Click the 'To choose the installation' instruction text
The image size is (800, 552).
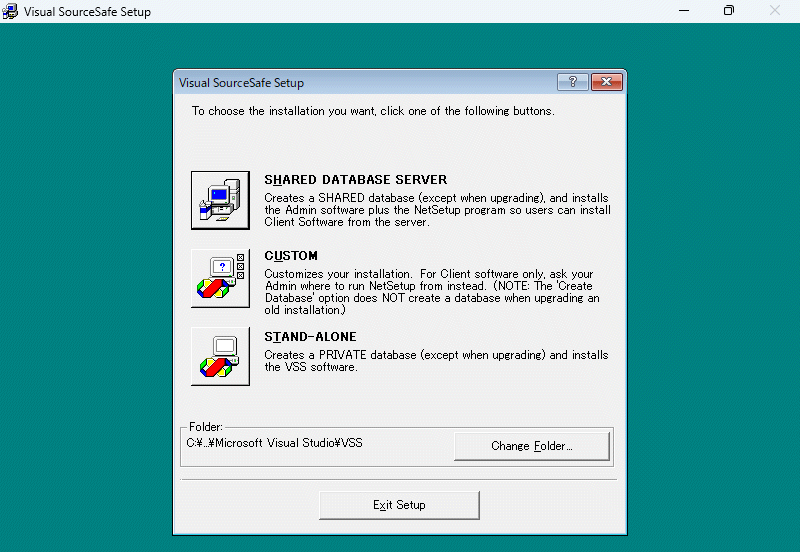373,111
